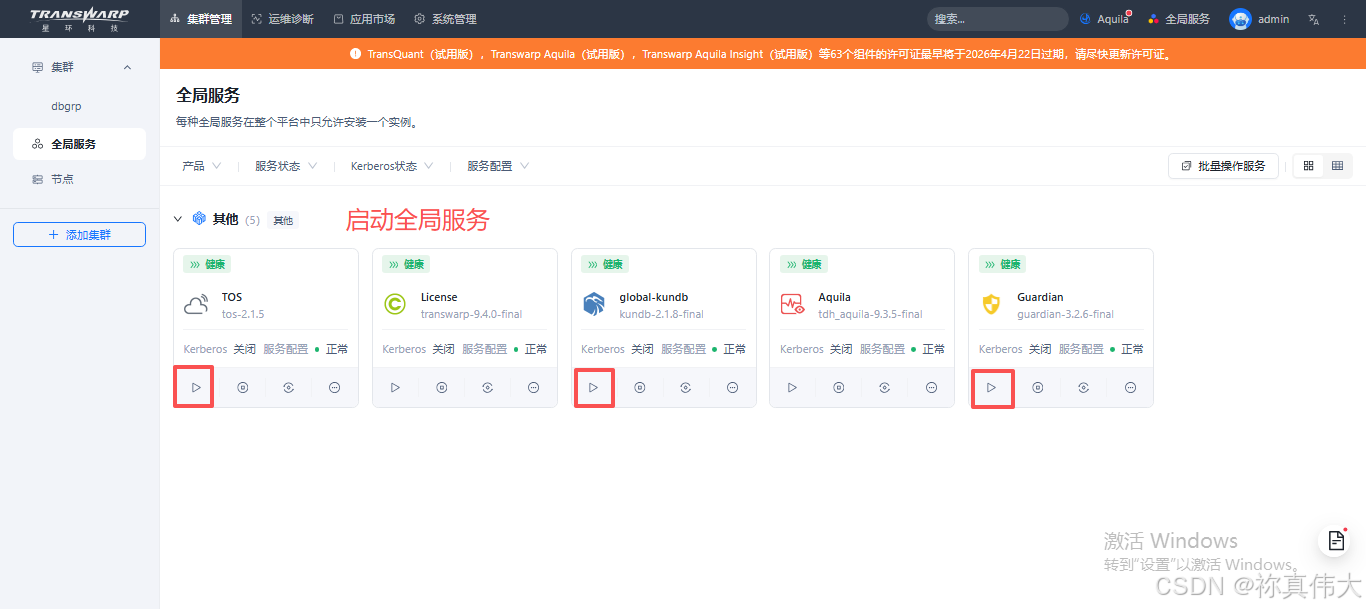The height and width of the screenshot is (609, 1366).
Task: Click the 健康 status tag on Aquila
Action: 803,264
